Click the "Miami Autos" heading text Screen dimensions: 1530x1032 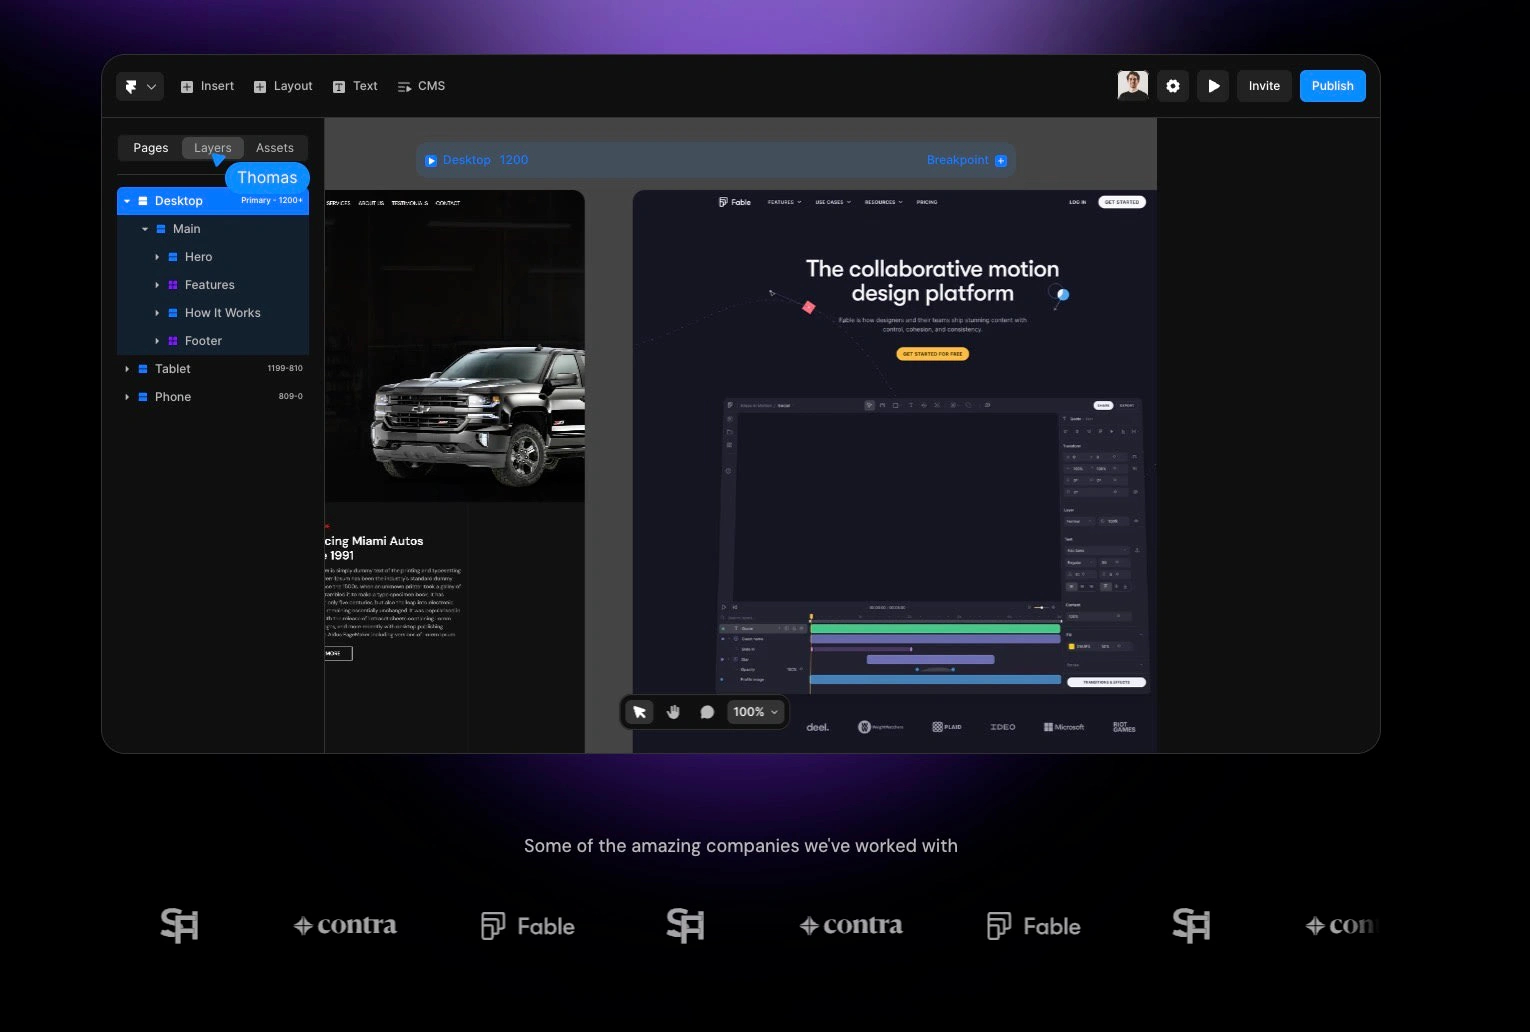pos(388,541)
